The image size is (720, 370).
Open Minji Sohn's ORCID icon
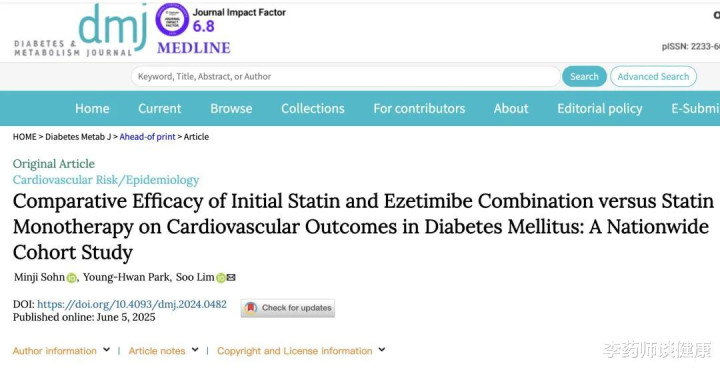pos(72,278)
